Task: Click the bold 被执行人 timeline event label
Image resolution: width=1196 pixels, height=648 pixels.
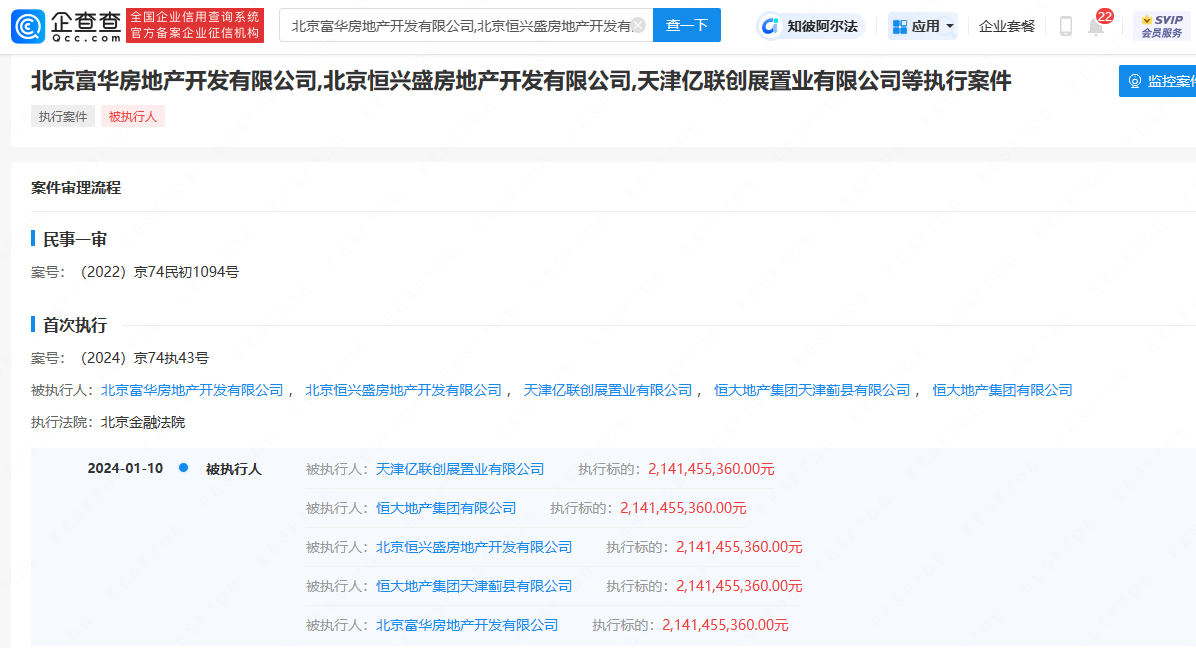Action: 233,470
